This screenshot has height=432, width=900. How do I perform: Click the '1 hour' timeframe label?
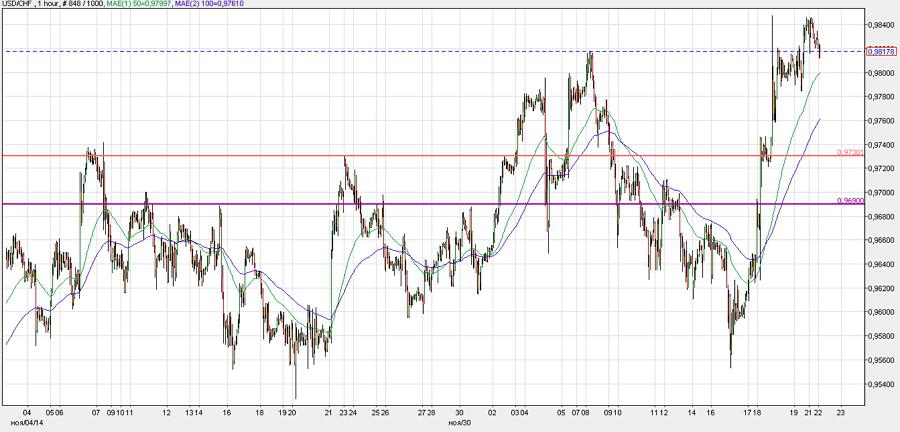(x=47, y=3)
